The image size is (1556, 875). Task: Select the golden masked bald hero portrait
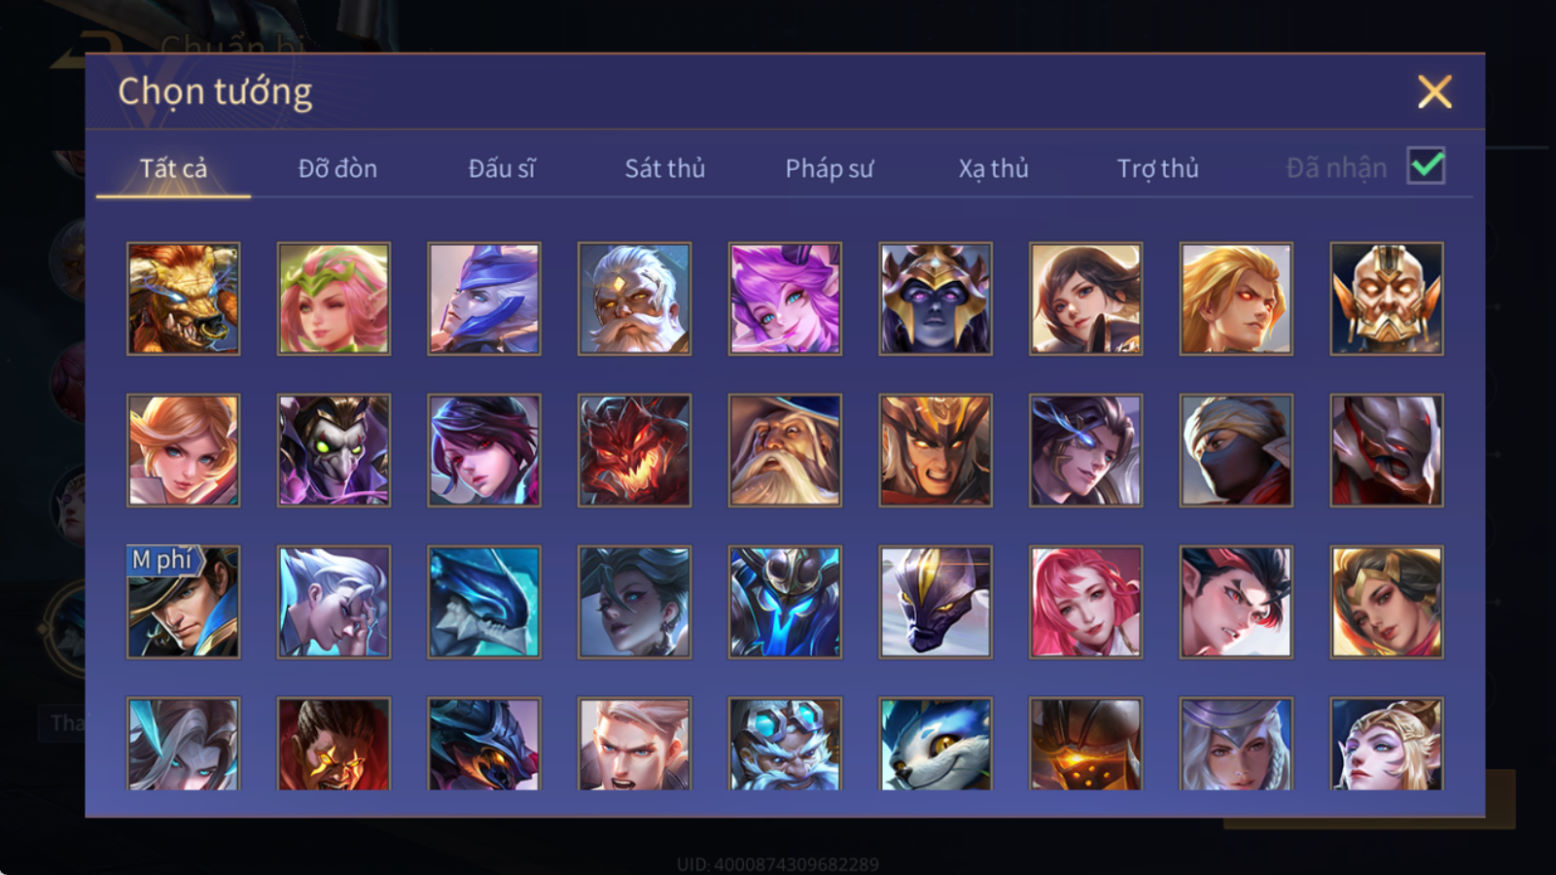[1386, 299]
